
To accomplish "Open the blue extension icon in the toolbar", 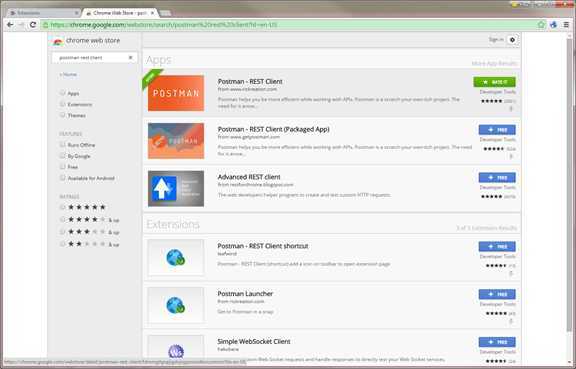I will pyautogui.click(x=554, y=25).
